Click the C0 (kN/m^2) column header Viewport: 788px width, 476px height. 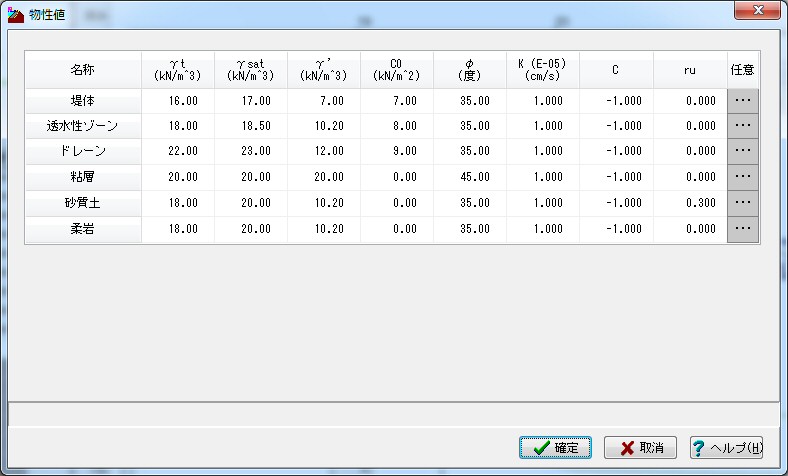pyautogui.click(x=397, y=70)
